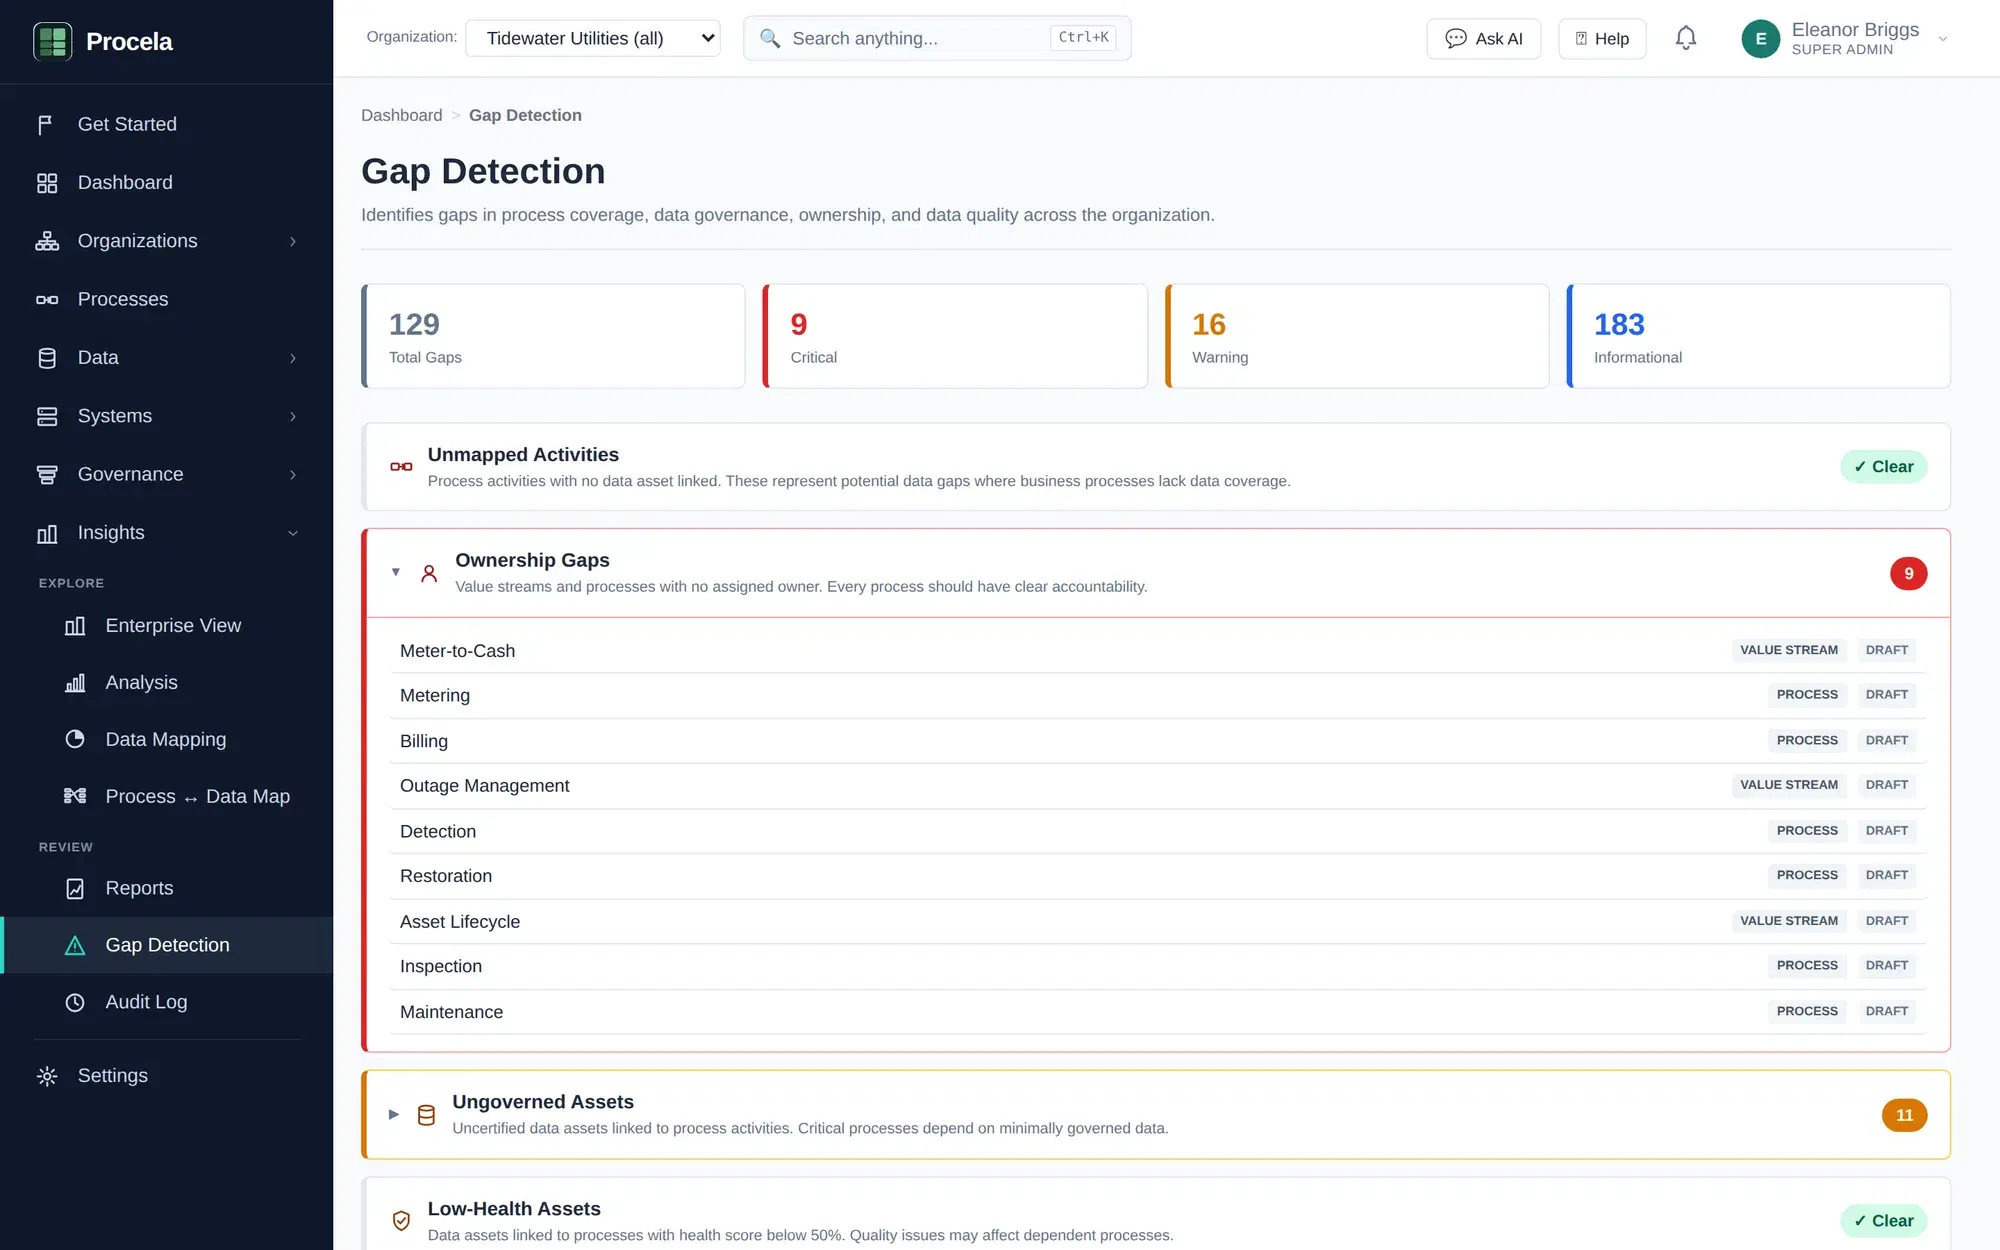
Task: Expand the Organizations submenu chevron
Action: pos(293,241)
